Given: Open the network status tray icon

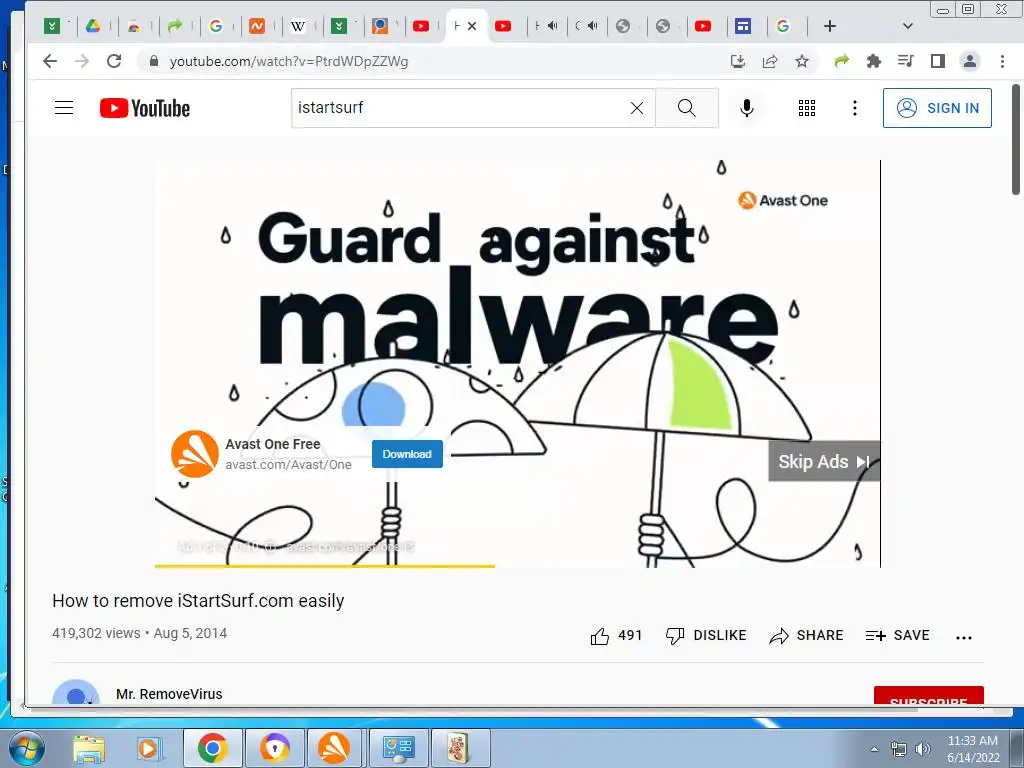Looking at the screenshot, I should pyautogui.click(x=899, y=749).
